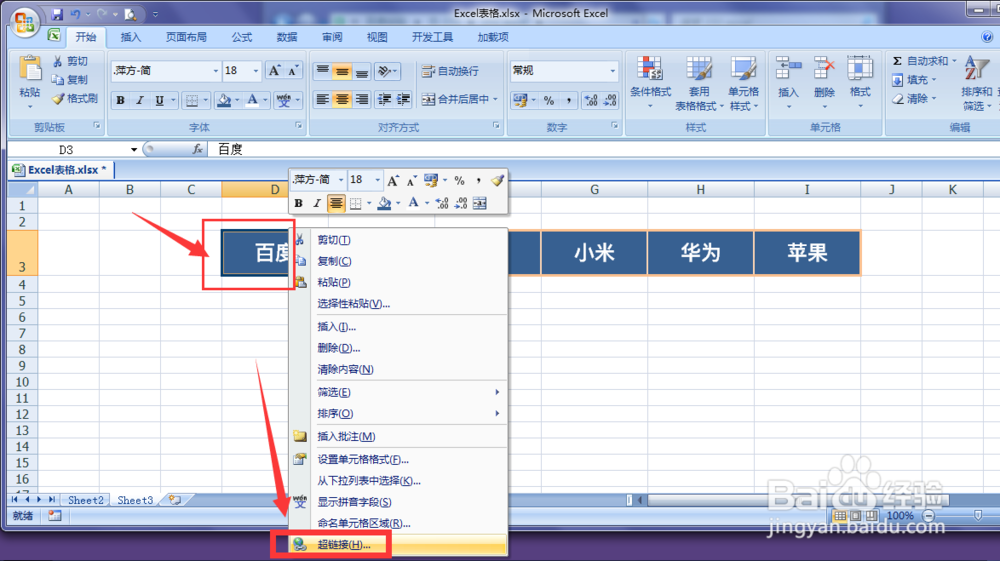Screen dimensions: 1000x561
Task: Toggle Underline in ribbon font group
Action: (x=159, y=100)
